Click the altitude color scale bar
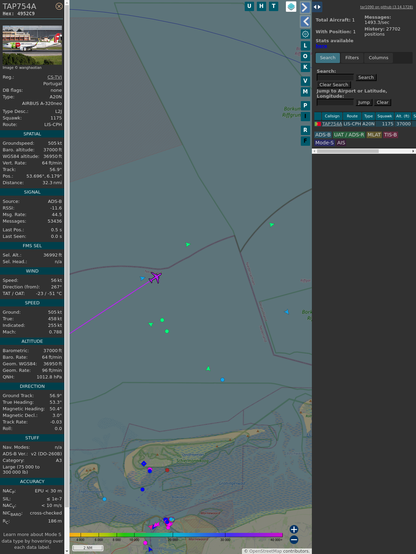 [176, 535]
